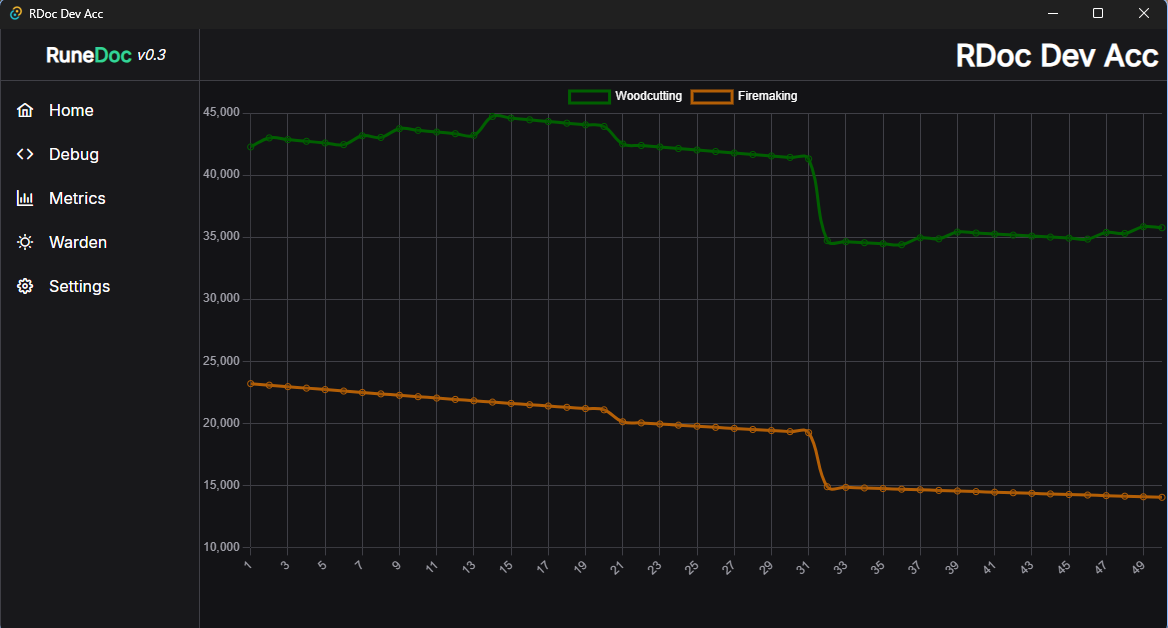Viewport: 1168px width, 628px height.
Task: Go to the Debug page label
Action: [74, 154]
